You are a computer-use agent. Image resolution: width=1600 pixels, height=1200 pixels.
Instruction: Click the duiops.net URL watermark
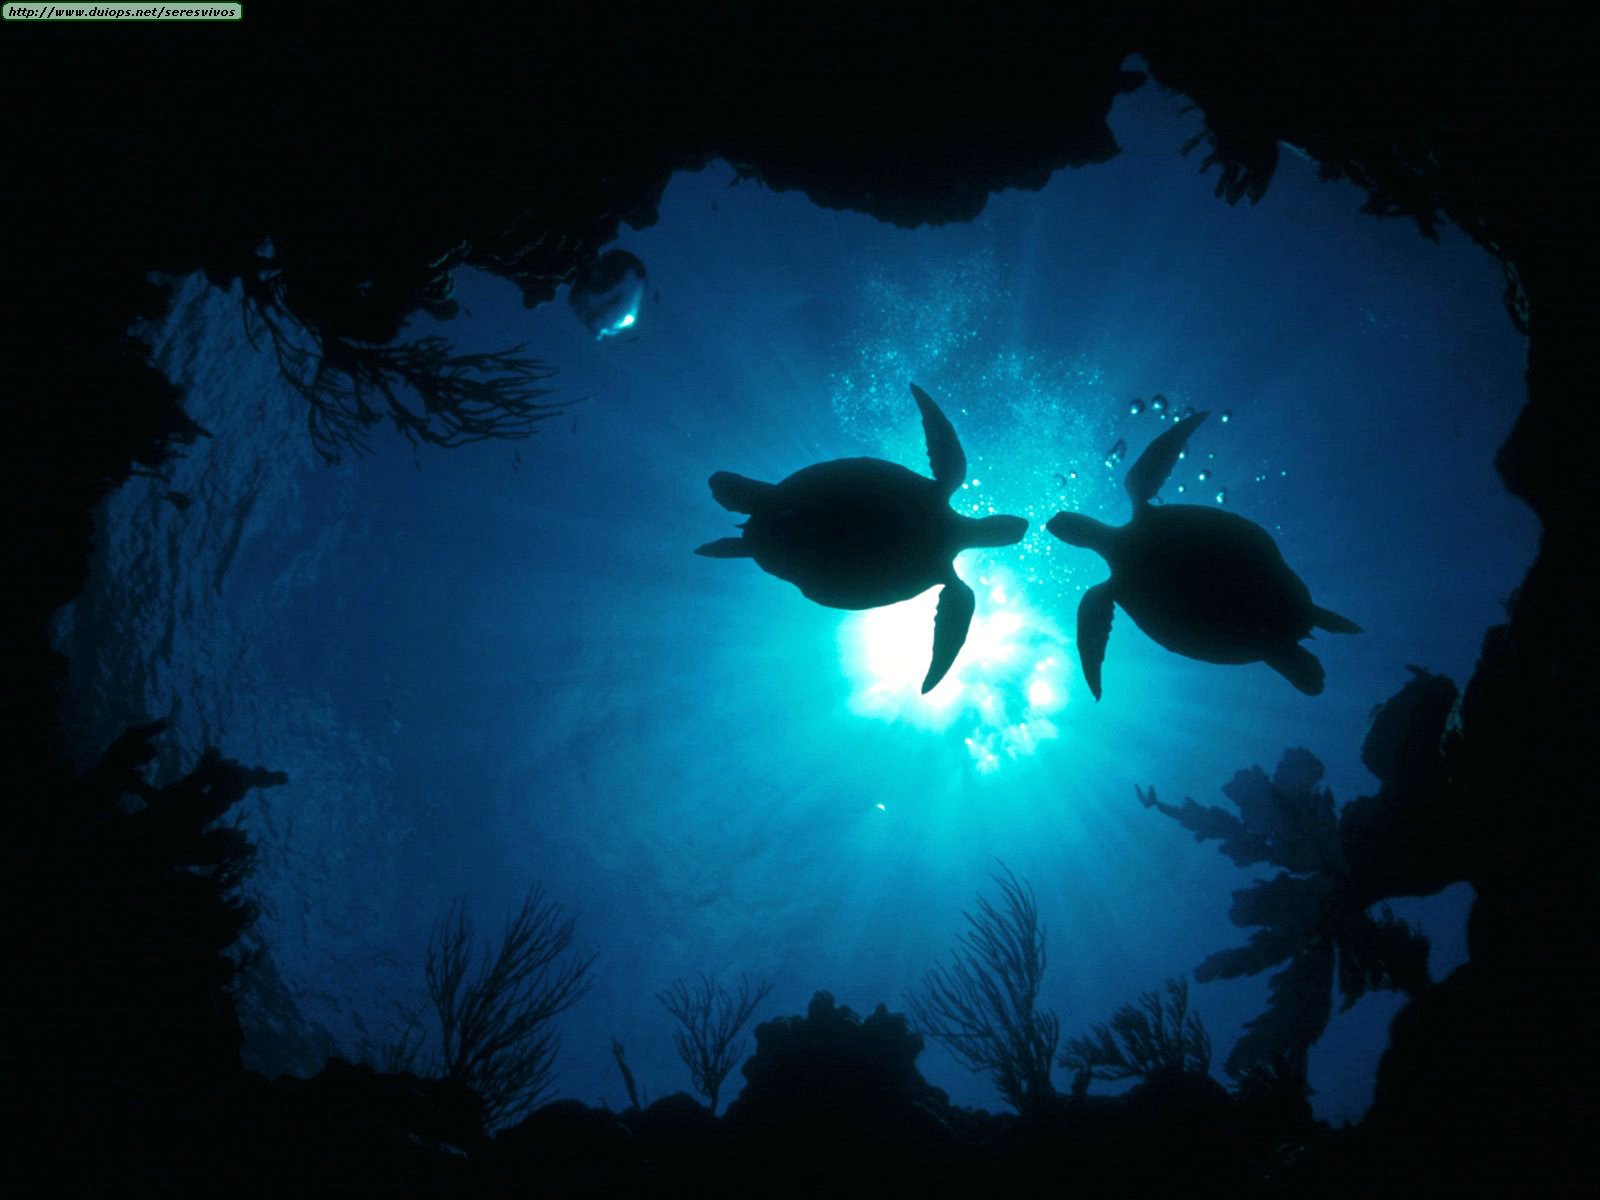tap(121, 11)
